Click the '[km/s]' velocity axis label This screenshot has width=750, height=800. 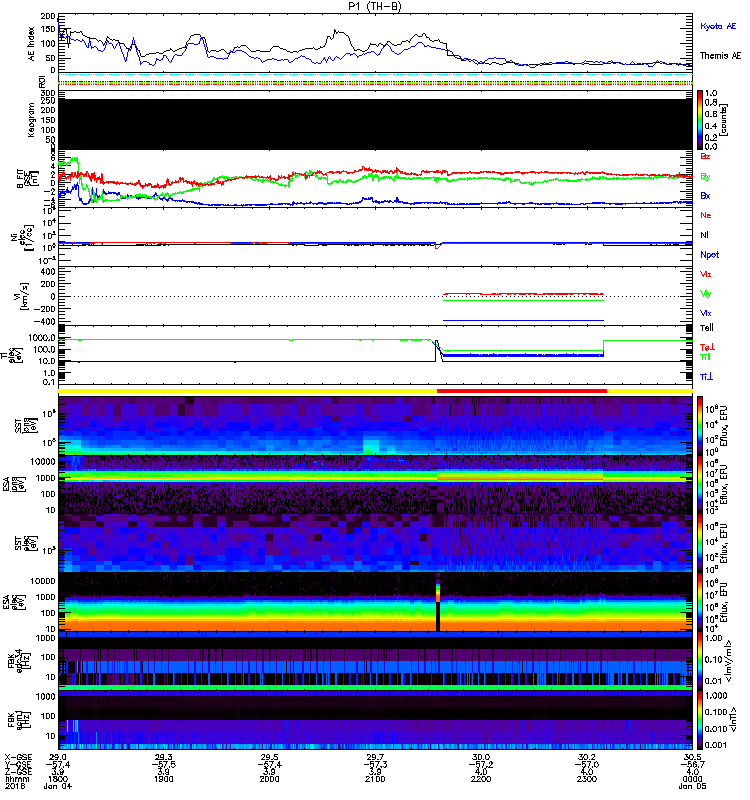[x=23, y=296]
